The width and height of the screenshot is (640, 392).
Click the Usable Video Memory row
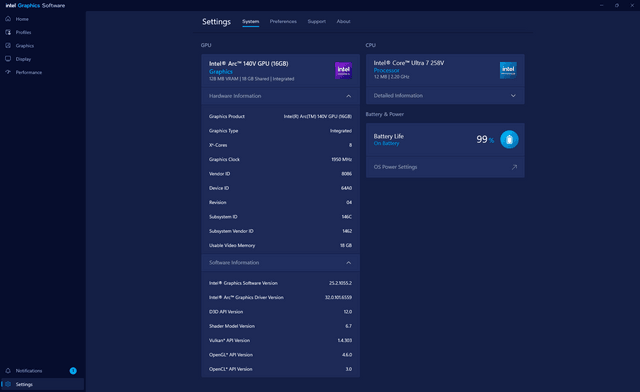click(280, 245)
